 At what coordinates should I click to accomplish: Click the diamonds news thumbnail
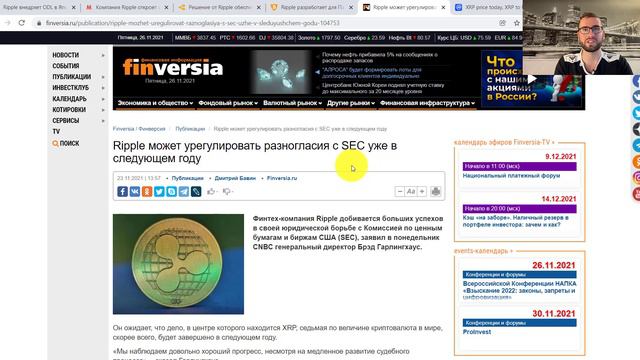click(x=280, y=72)
